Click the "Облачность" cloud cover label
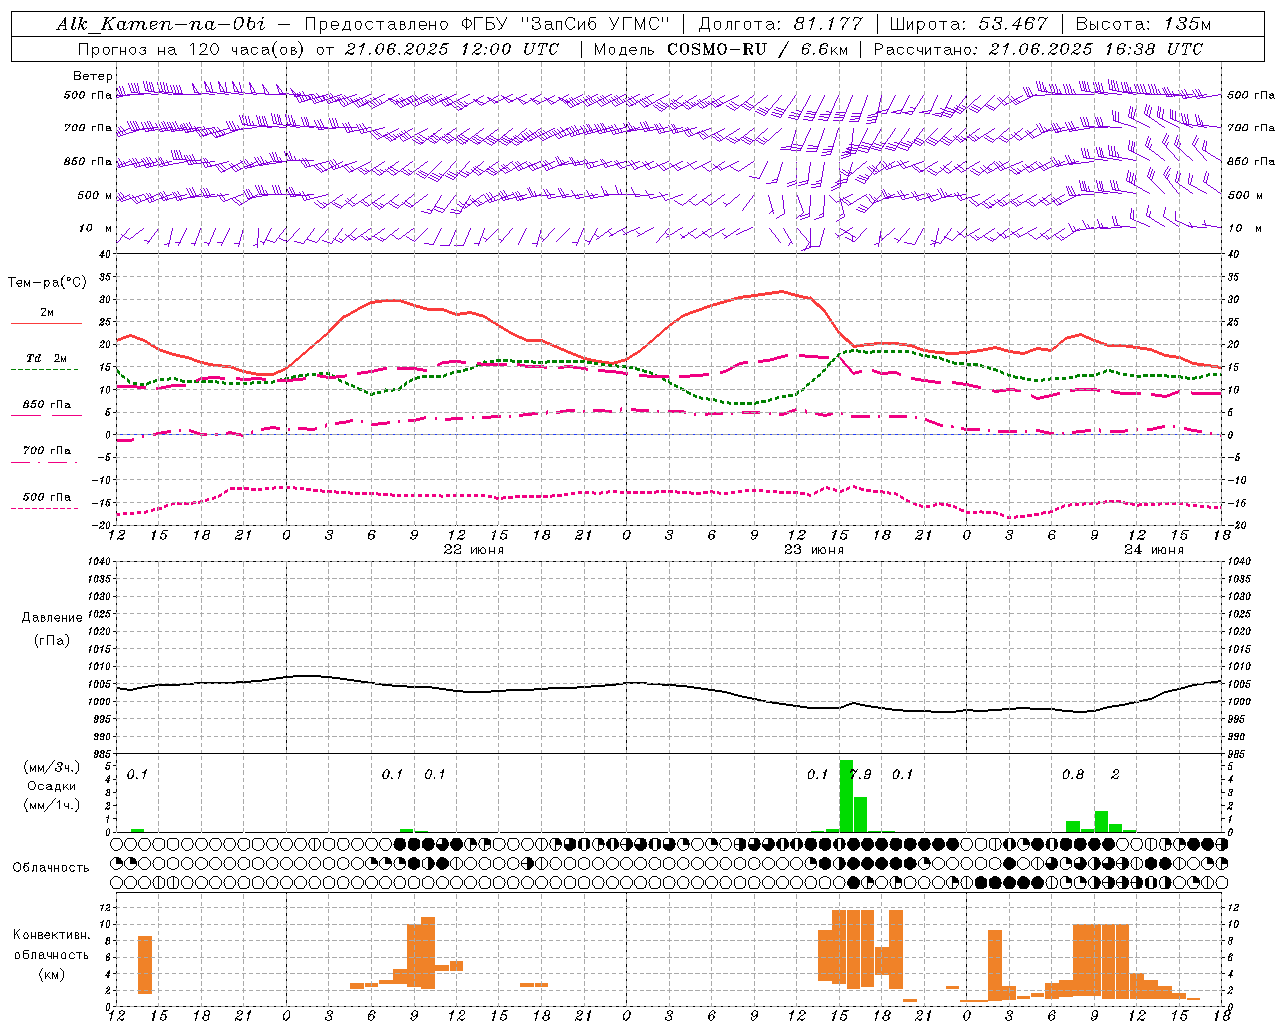This screenshot has height=1024, width=1280. click(x=51, y=868)
